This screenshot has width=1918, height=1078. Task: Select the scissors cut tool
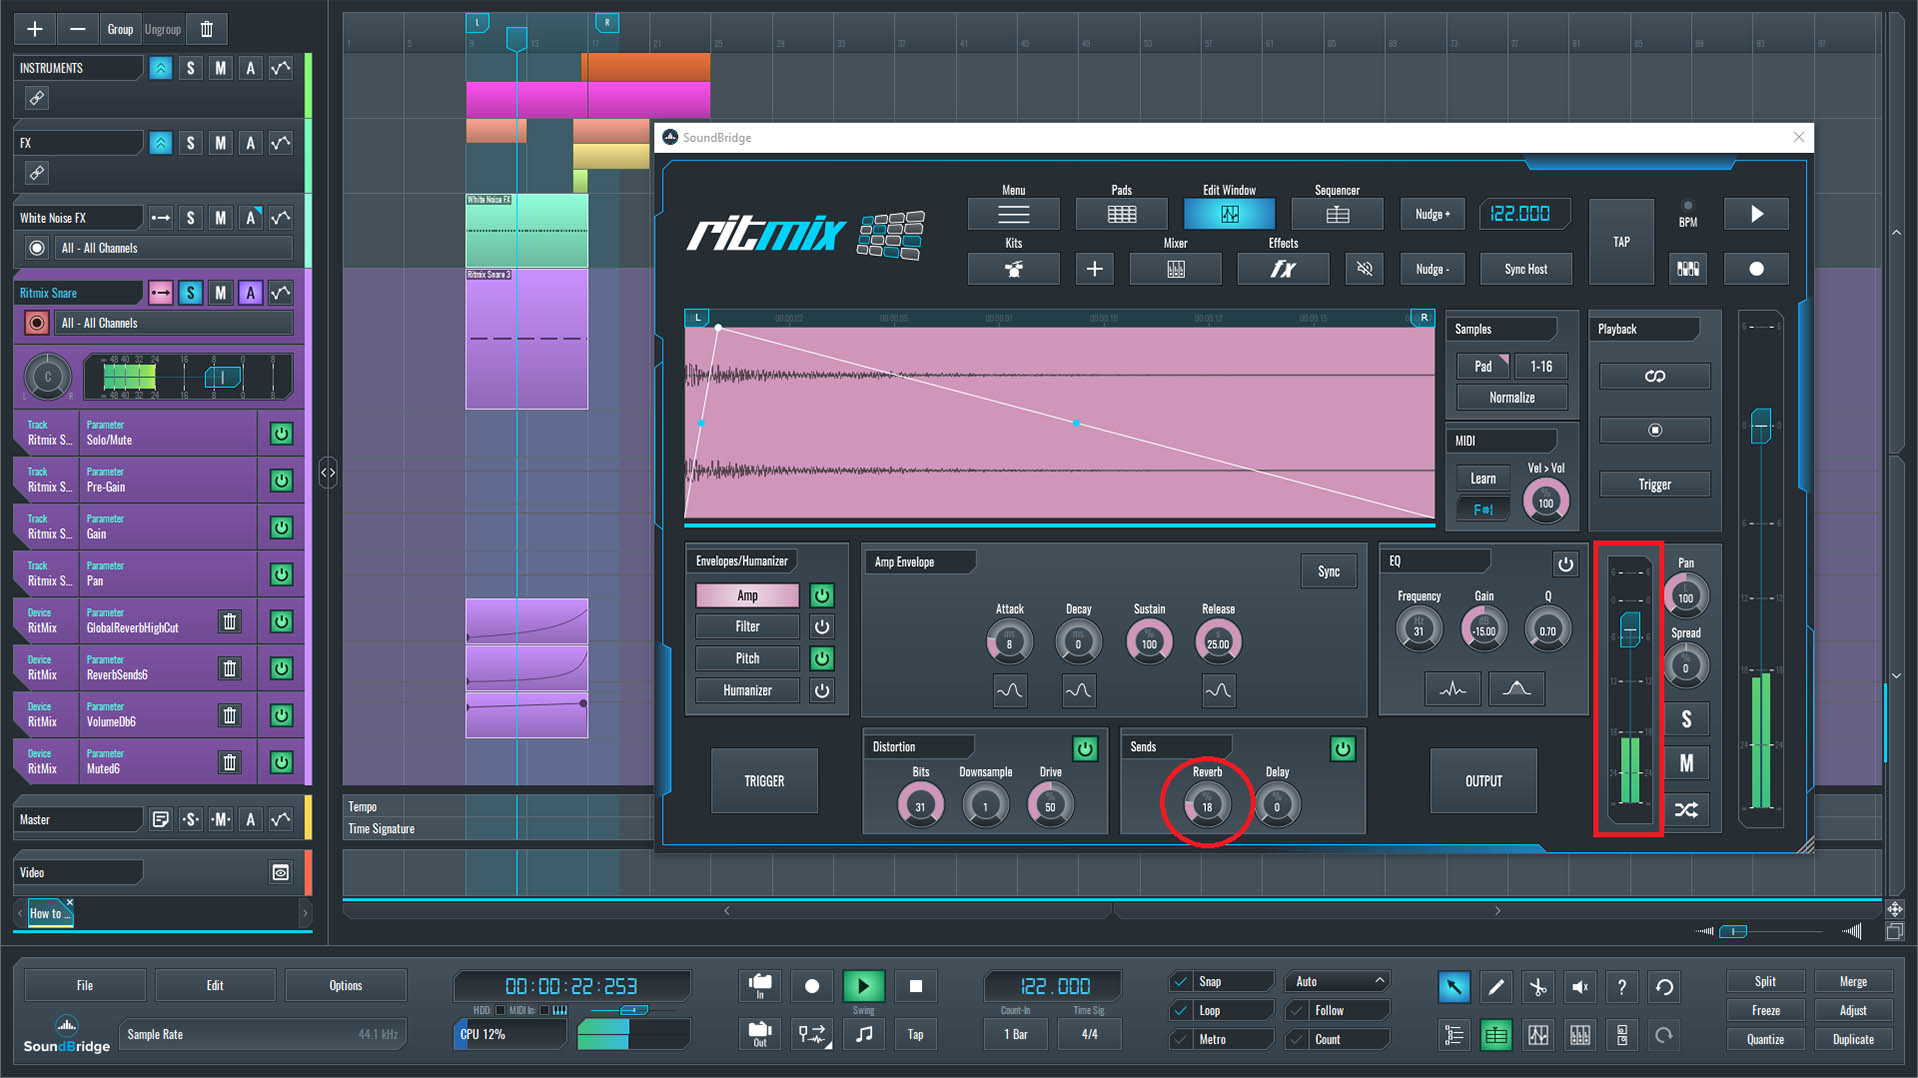[1537, 987]
